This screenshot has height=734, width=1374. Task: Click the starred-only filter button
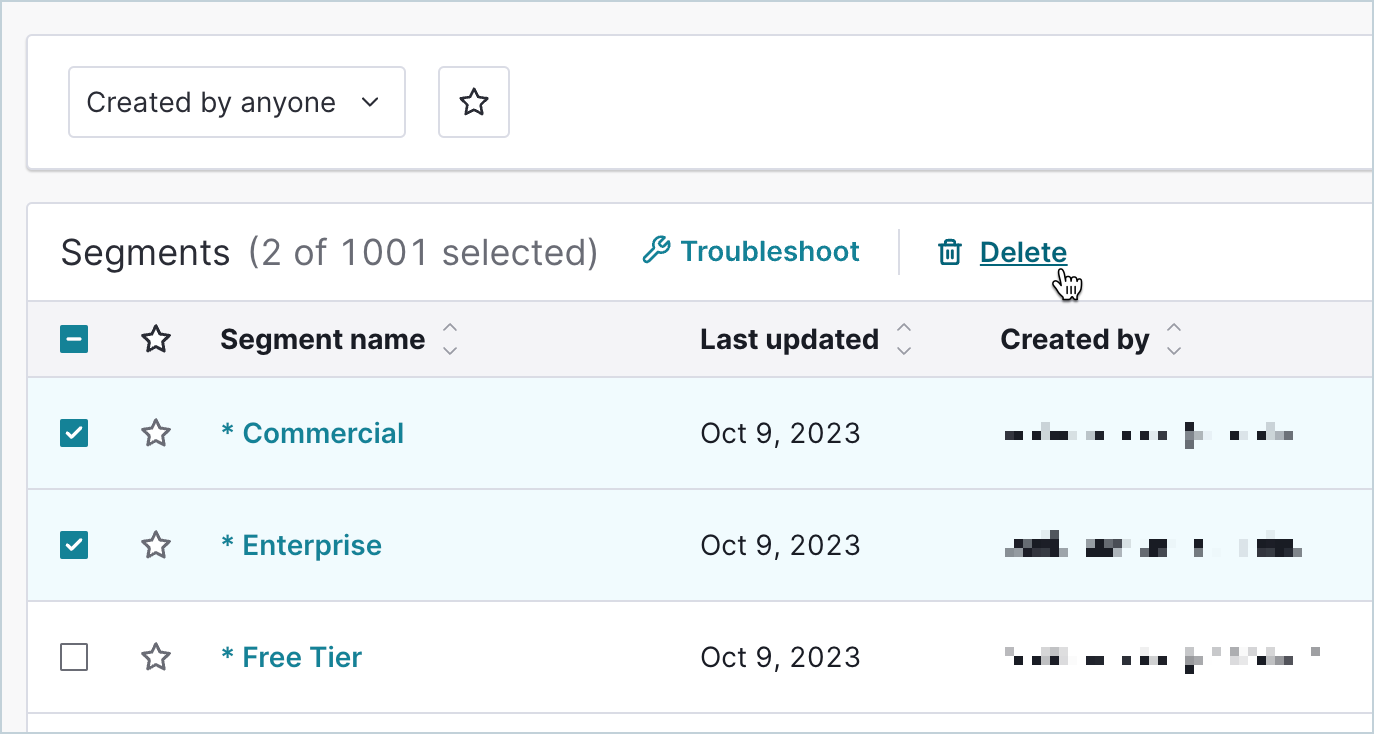[474, 102]
